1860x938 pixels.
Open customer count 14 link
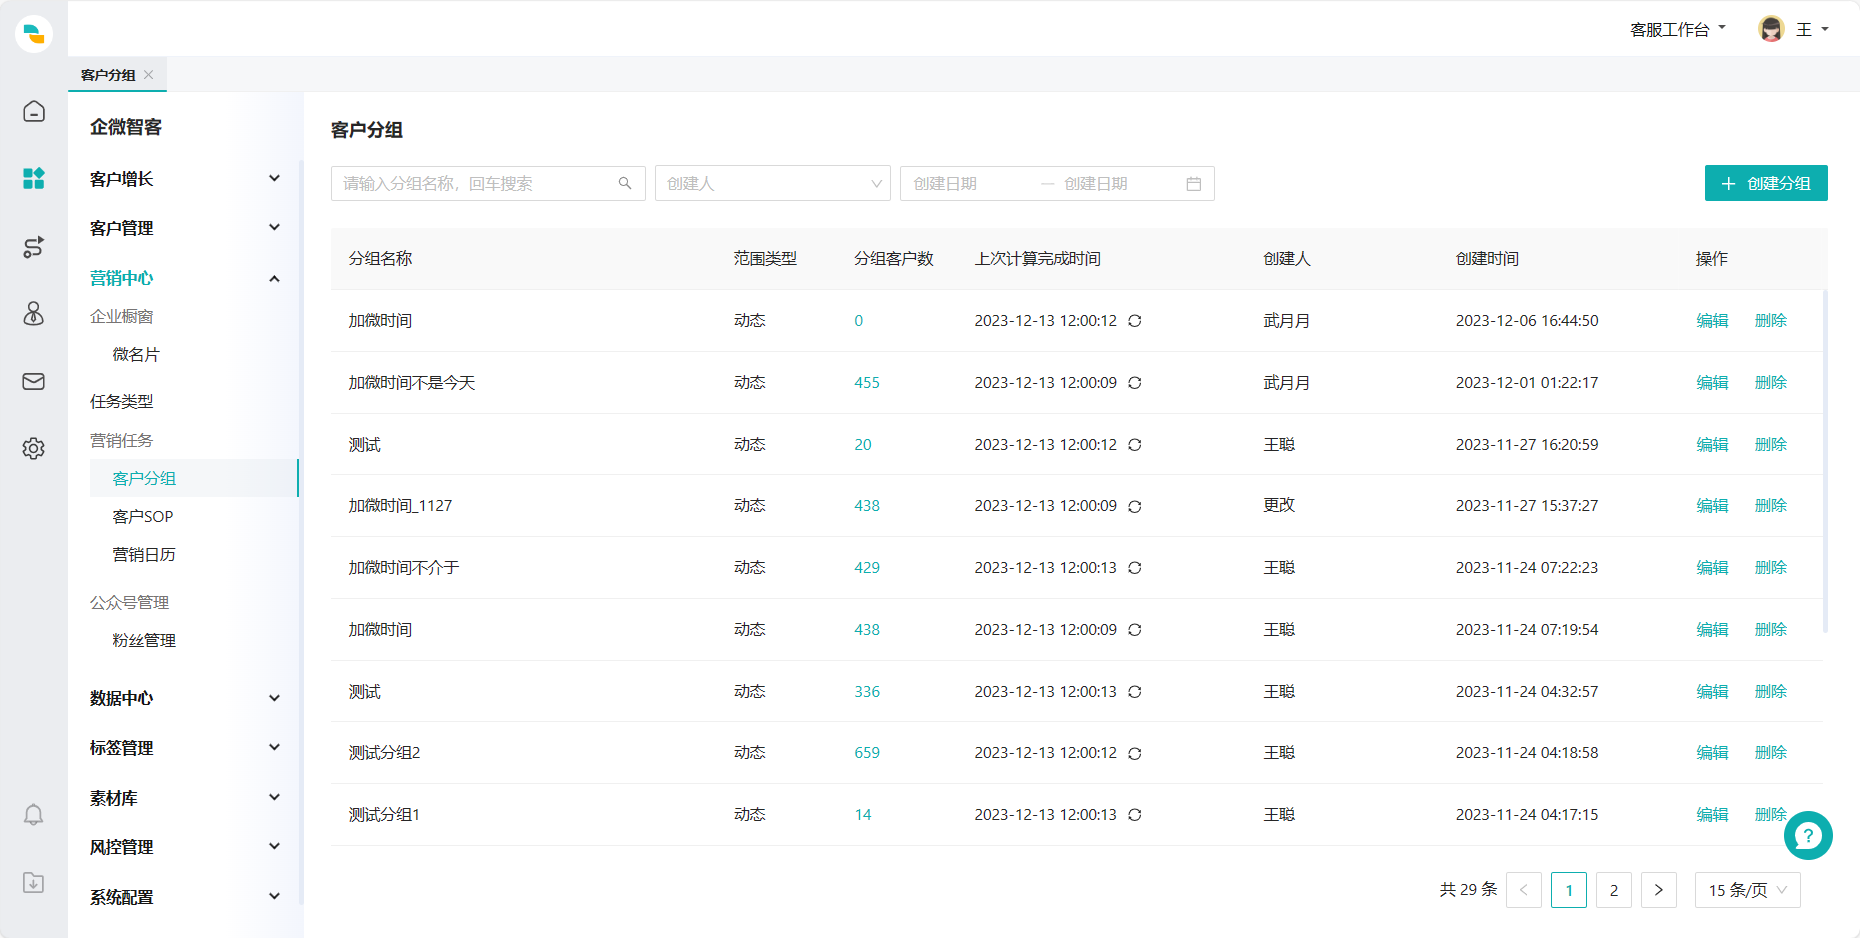click(x=863, y=815)
